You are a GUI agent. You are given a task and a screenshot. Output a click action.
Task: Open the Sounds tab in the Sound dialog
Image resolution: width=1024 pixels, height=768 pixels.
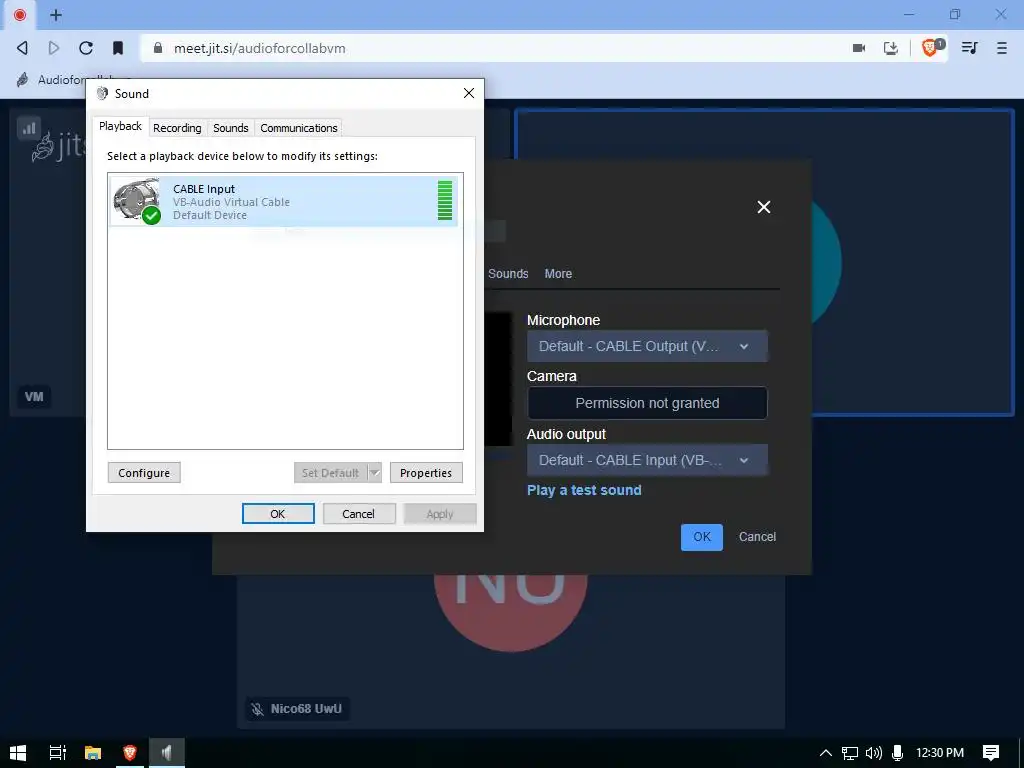click(x=231, y=128)
